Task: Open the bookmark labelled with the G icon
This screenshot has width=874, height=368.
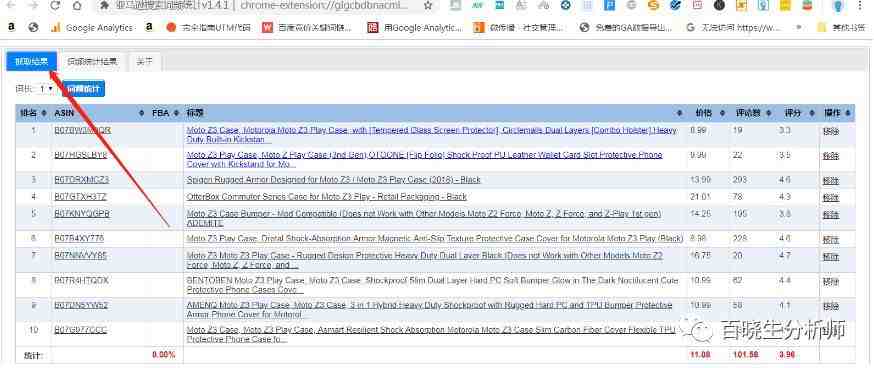Action: coord(733,27)
